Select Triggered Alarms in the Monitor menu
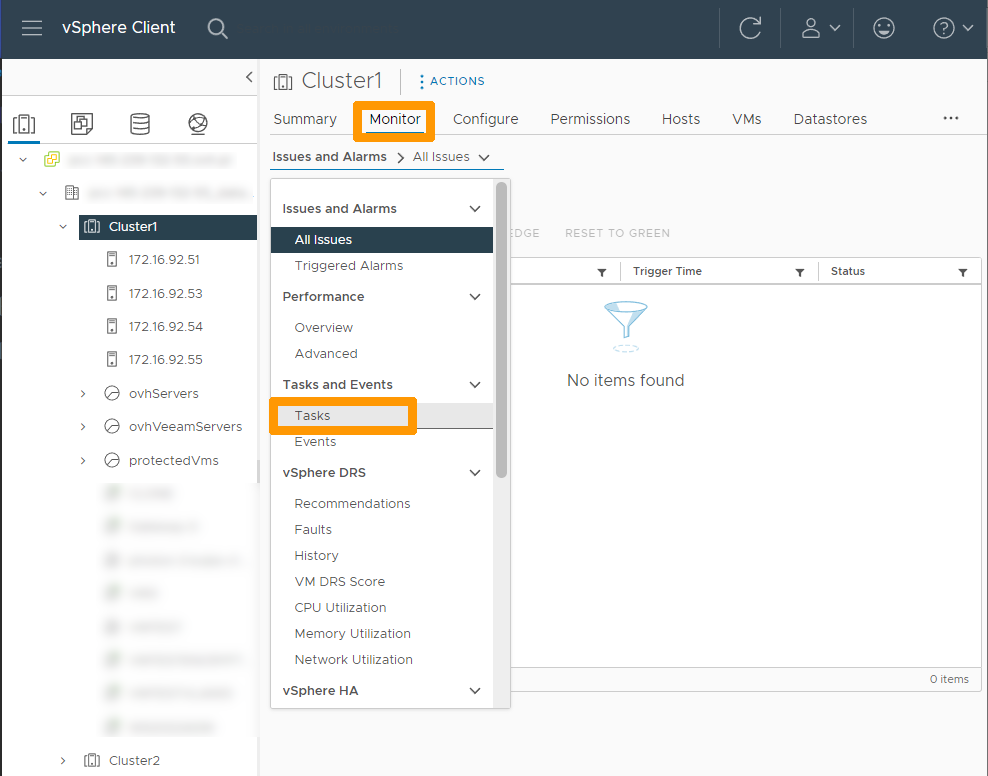The width and height of the screenshot is (988, 776). [382, 266]
